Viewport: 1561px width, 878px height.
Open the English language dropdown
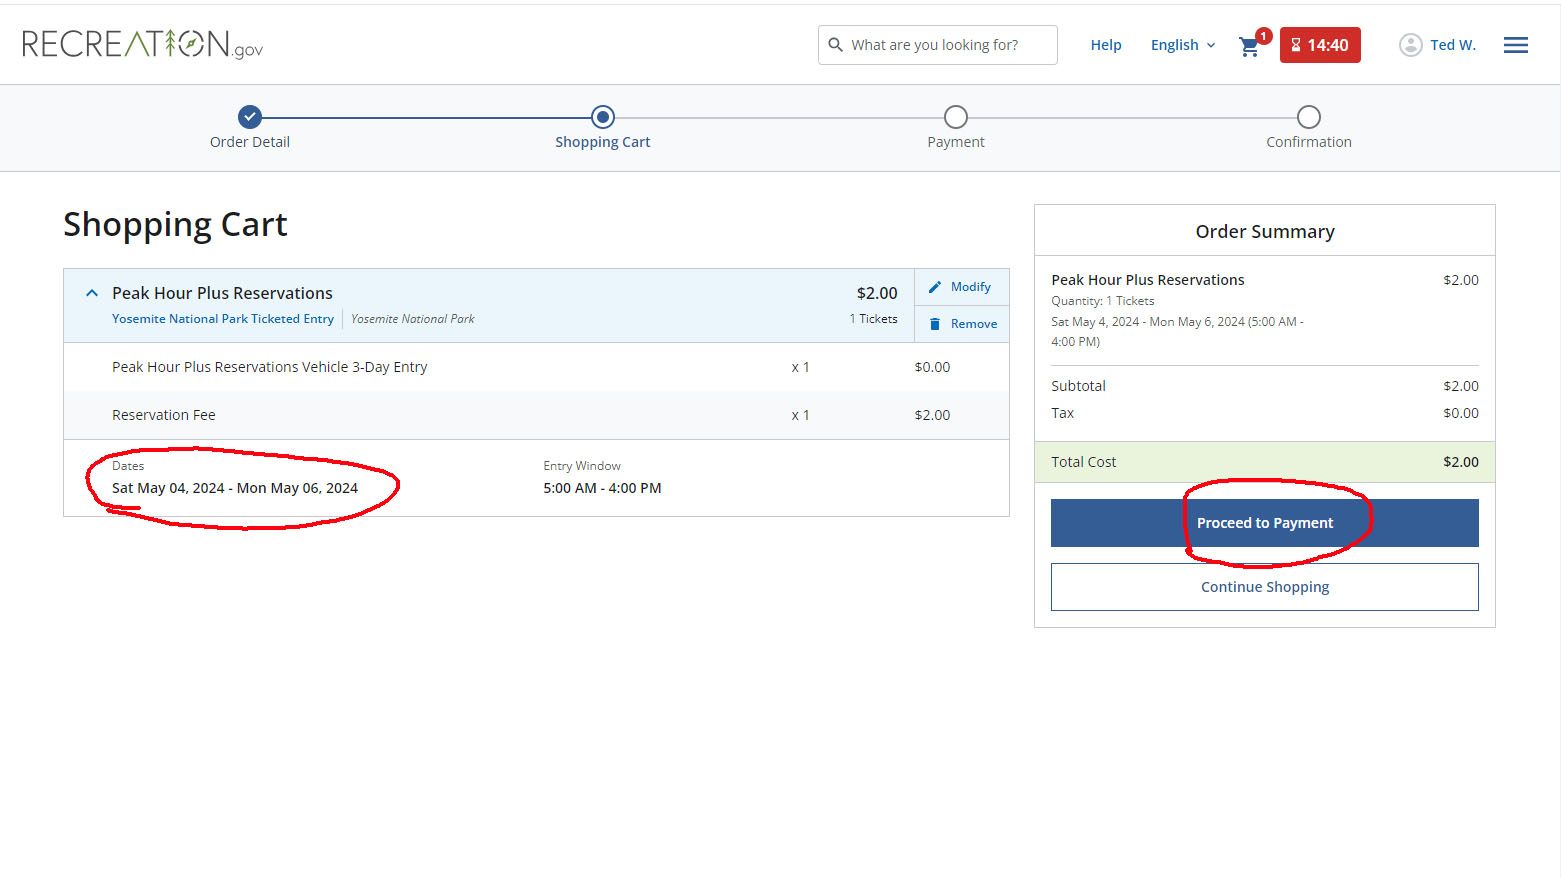click(1182, 45)
